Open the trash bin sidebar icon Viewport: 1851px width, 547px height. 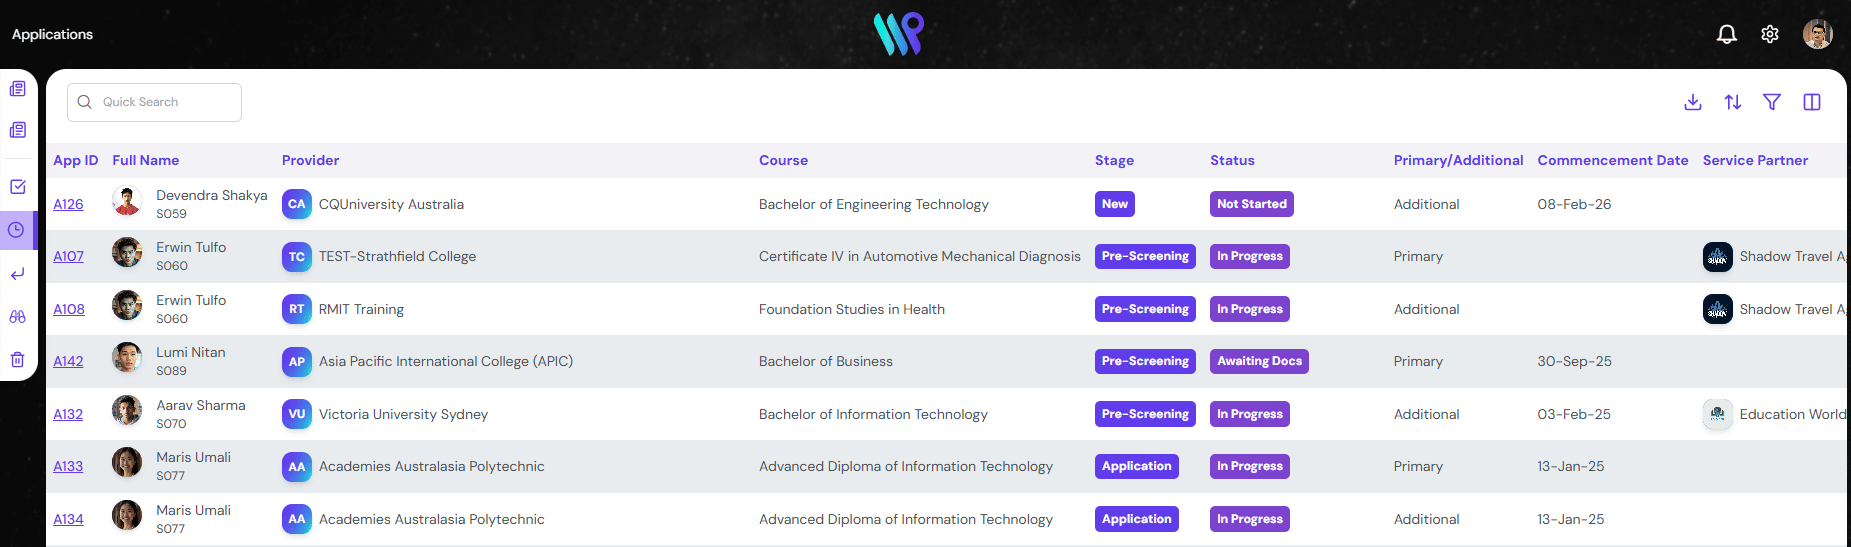18,360
